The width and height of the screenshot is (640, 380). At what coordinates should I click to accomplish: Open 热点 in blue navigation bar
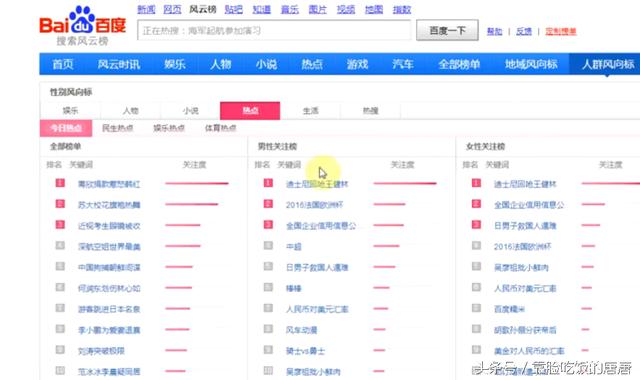312,64
